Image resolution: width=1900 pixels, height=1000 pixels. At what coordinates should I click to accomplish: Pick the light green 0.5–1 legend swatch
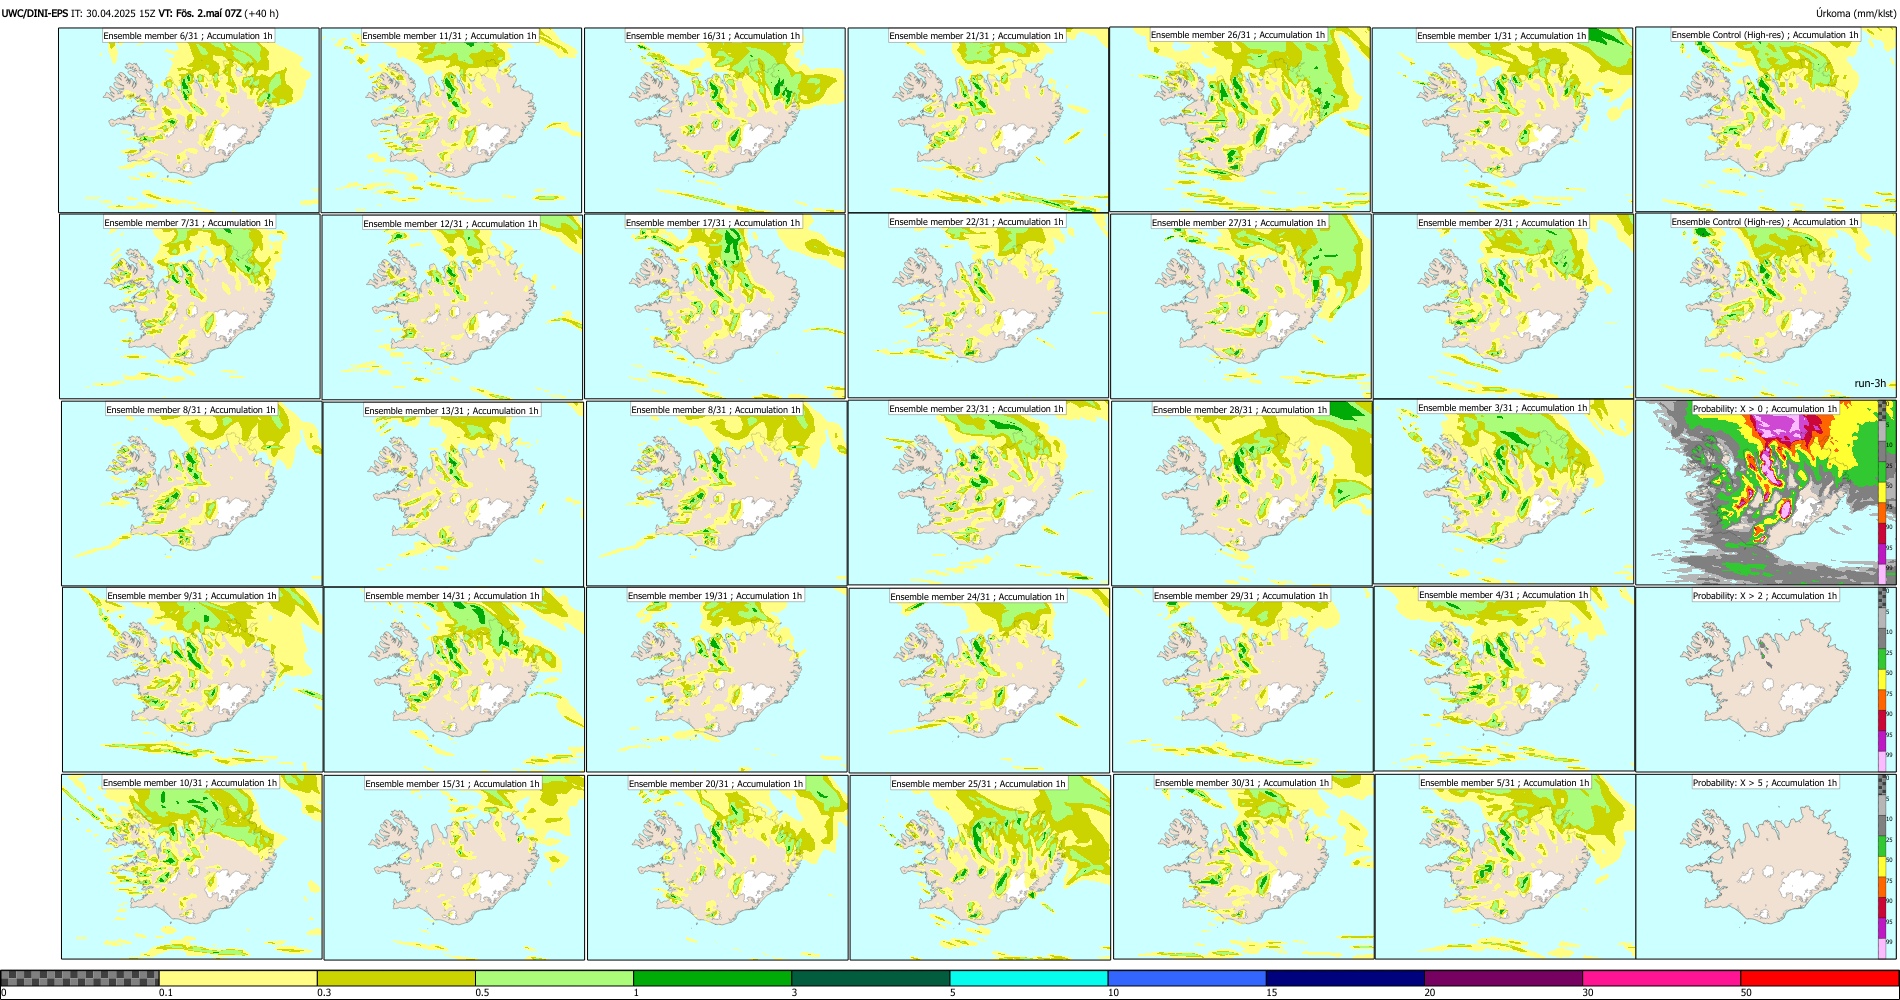[x=554, y=978]
